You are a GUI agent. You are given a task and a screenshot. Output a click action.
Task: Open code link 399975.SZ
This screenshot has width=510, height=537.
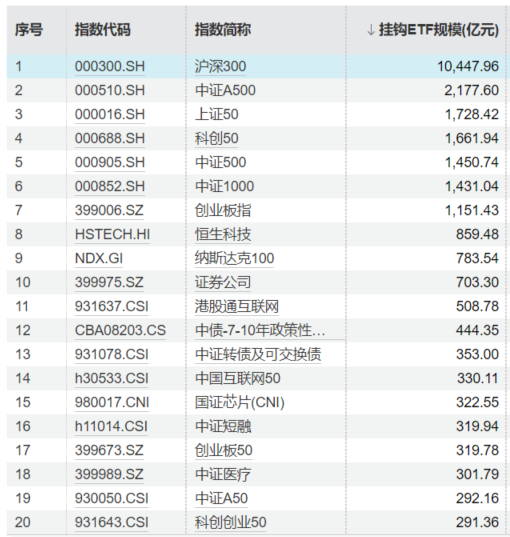pyautogui.click(x=109, y=282)
